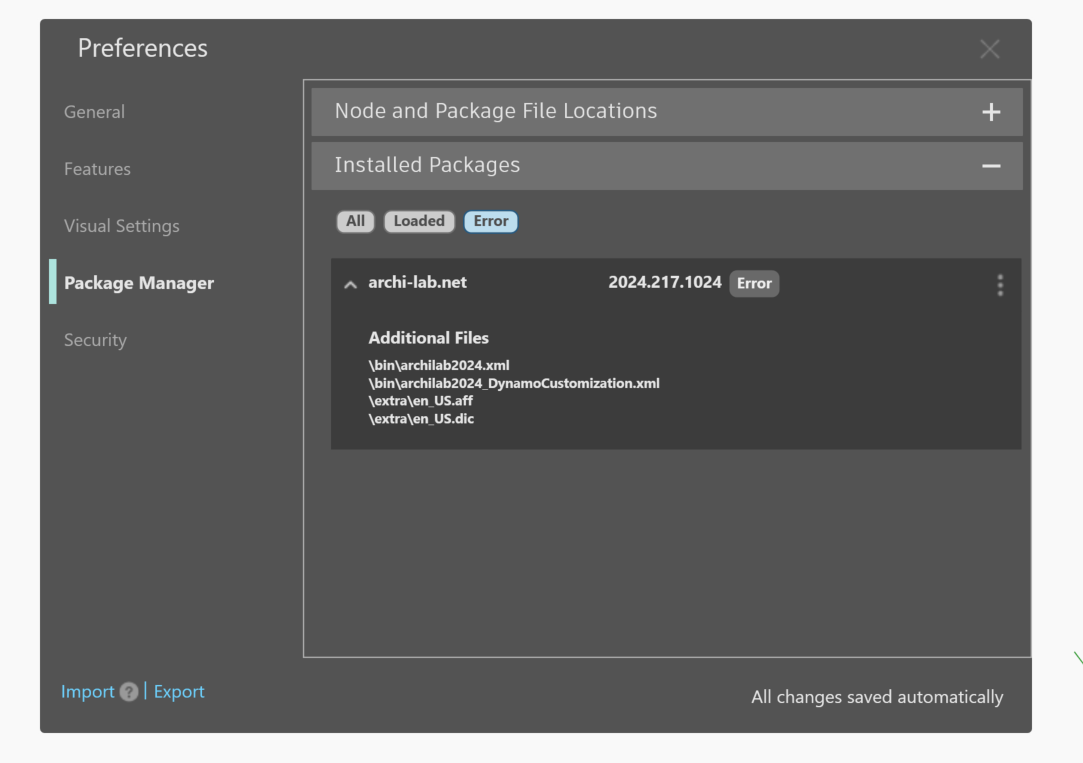The image size is (1083, 763).
Task: Open the Security preferences section
Action: [95, 340]
